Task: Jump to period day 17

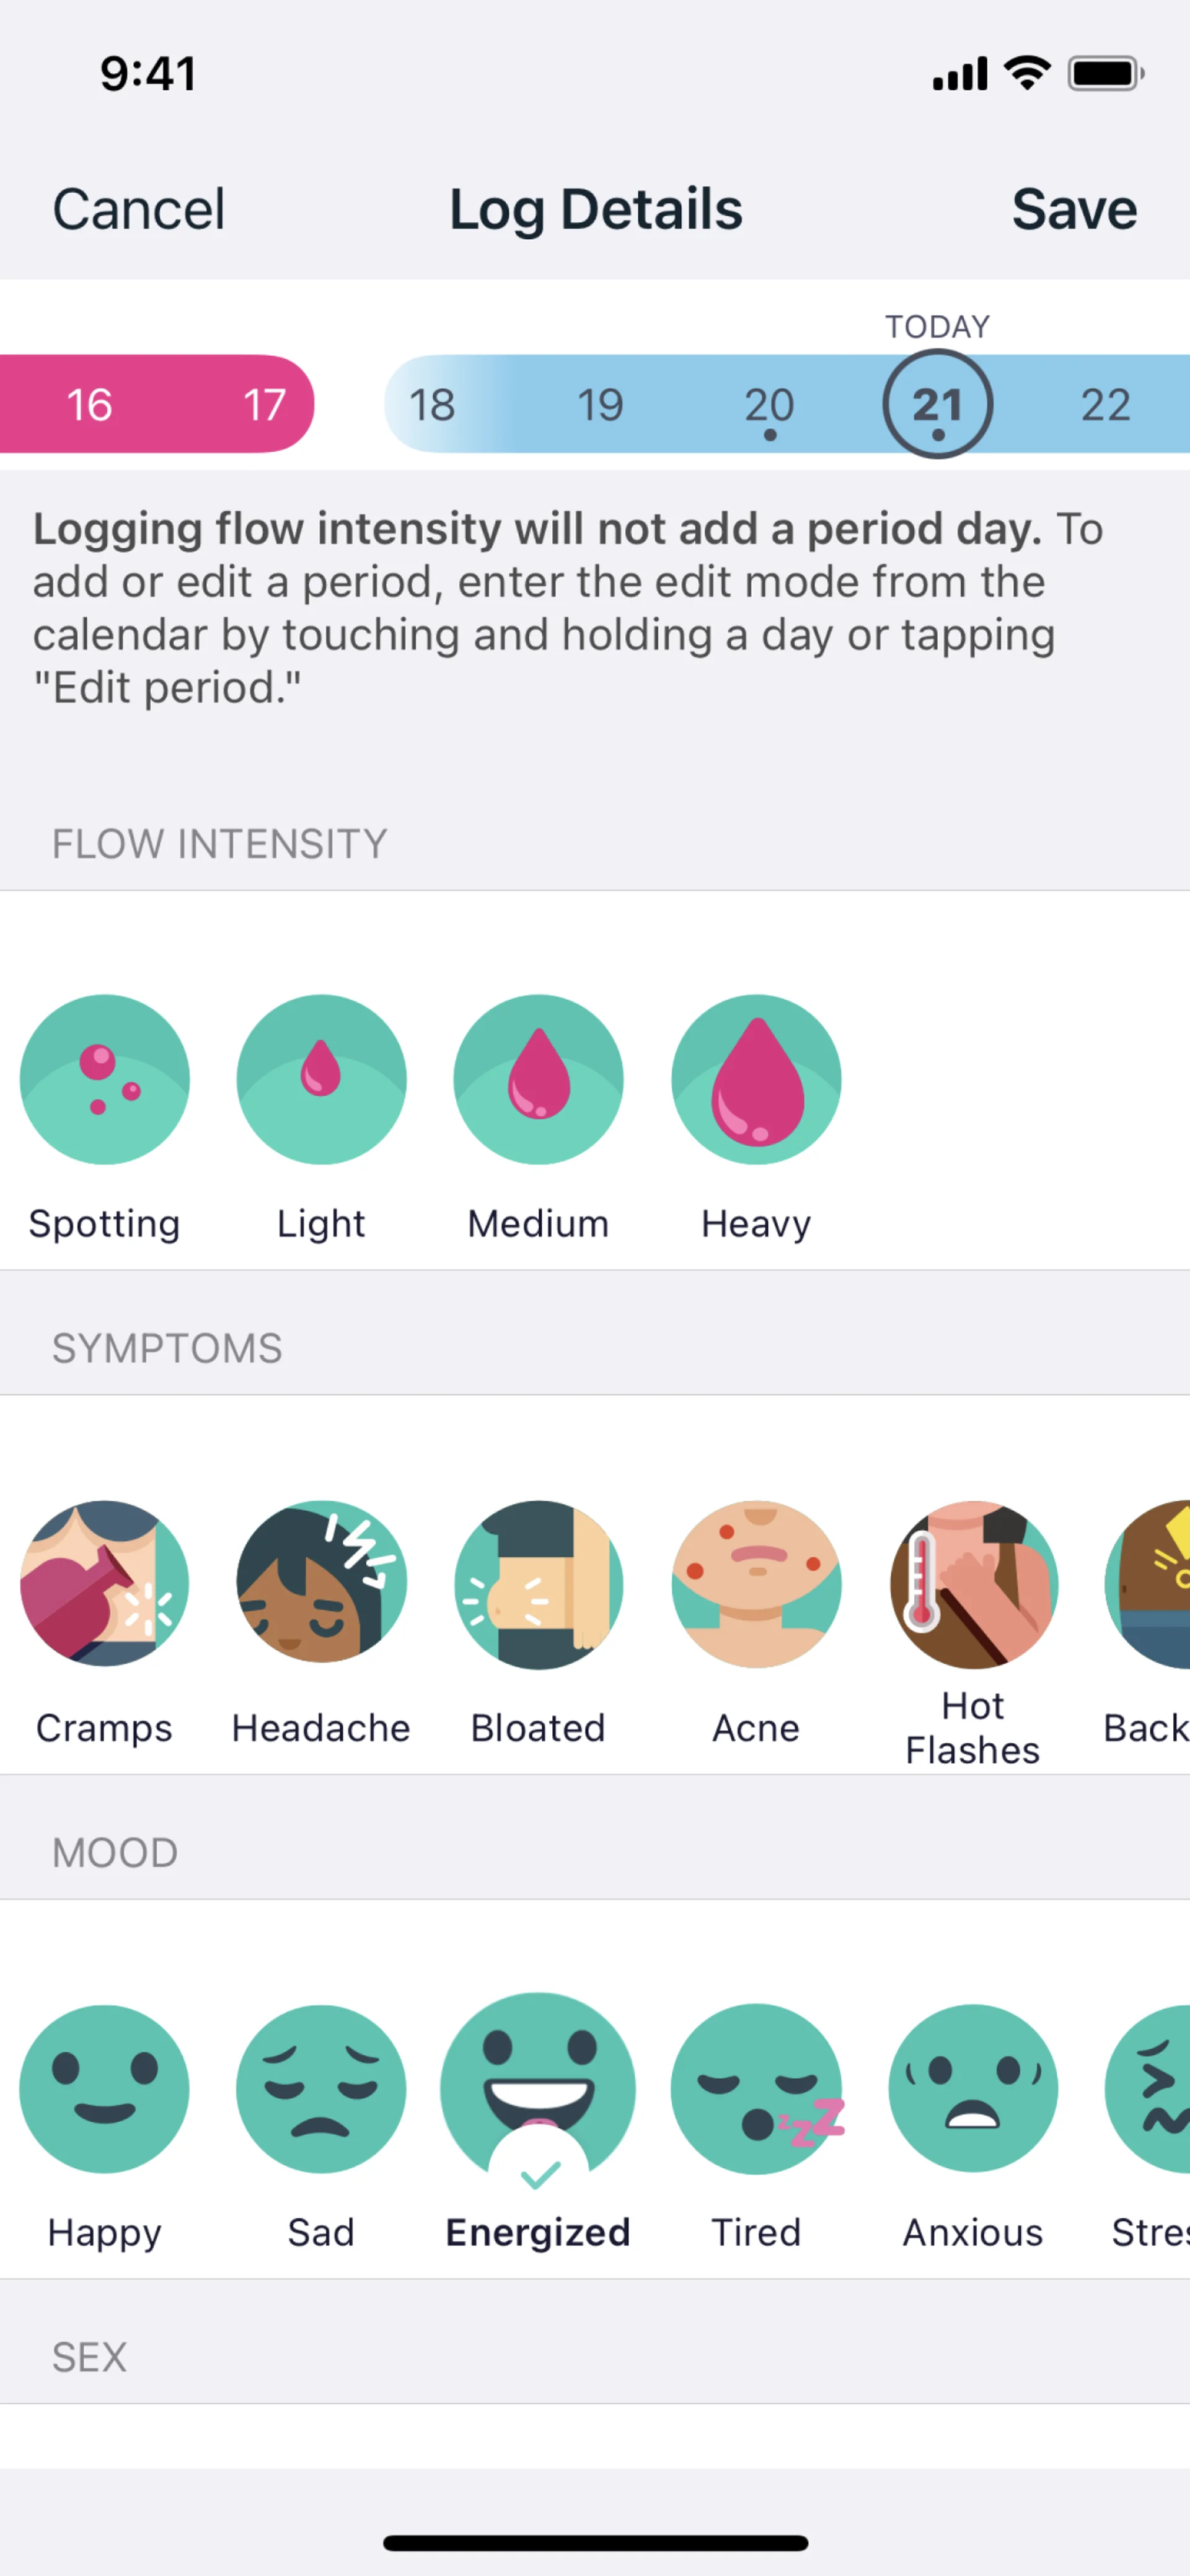Action: pyautogui.click(x=264, y=405)
